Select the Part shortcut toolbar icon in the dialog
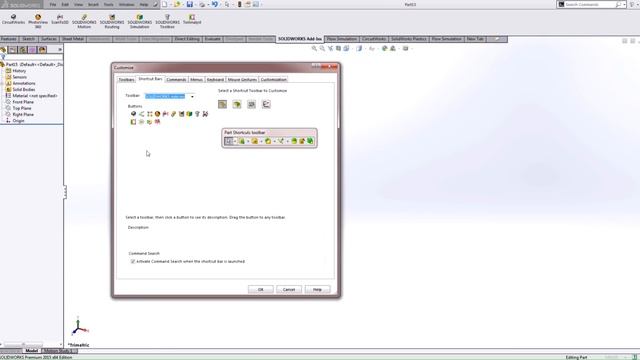The height and width of the screenshot is (360, 640). (222, 104)
